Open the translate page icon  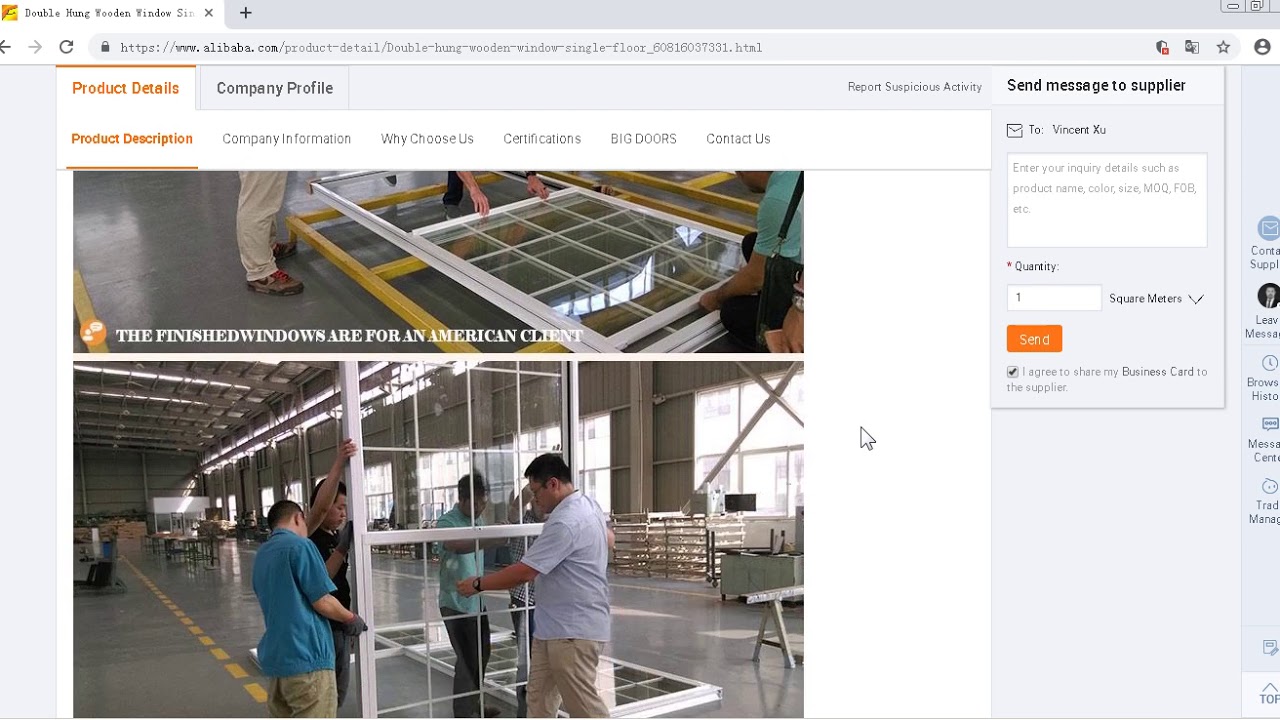1192,47
